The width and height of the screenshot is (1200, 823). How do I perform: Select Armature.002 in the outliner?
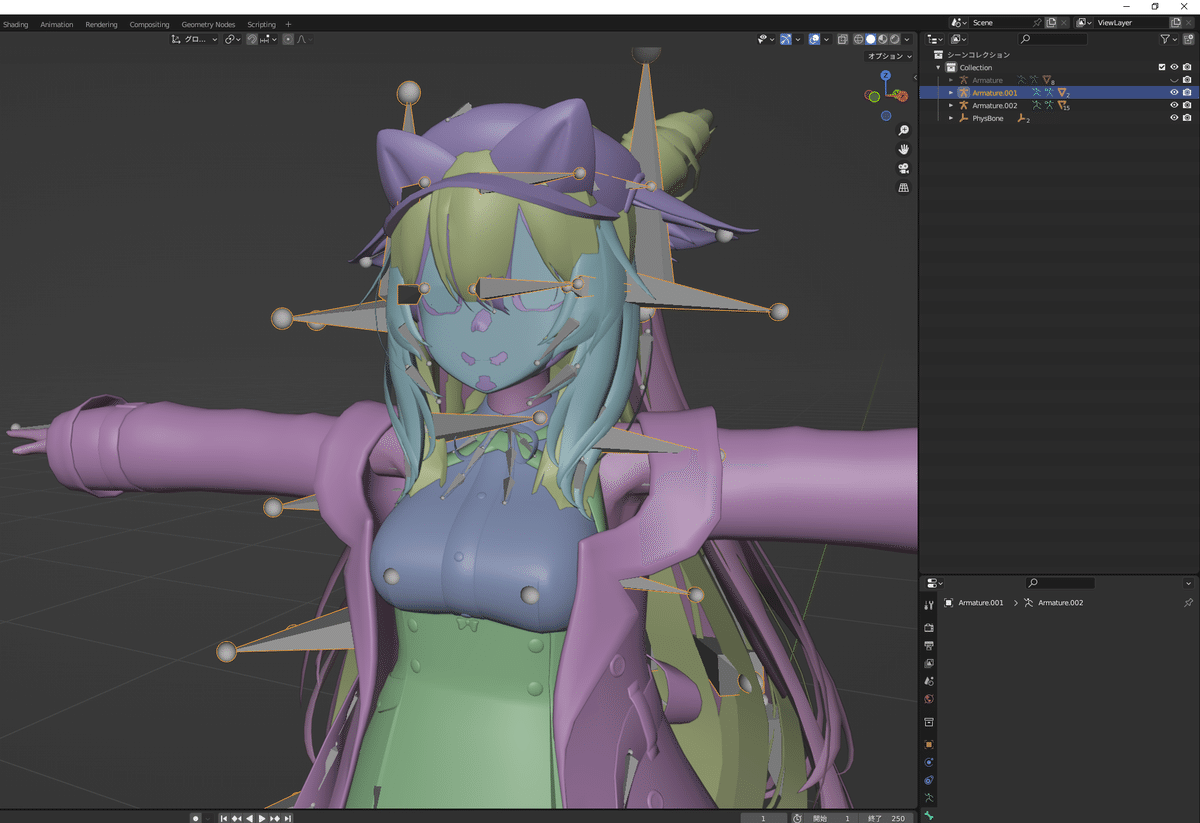[995, 105]
